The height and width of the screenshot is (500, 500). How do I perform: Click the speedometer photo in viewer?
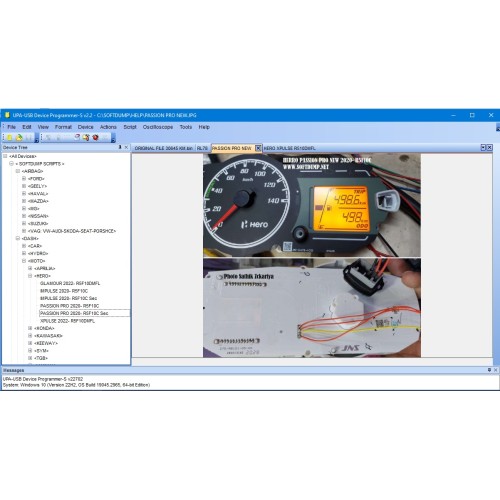312,205
